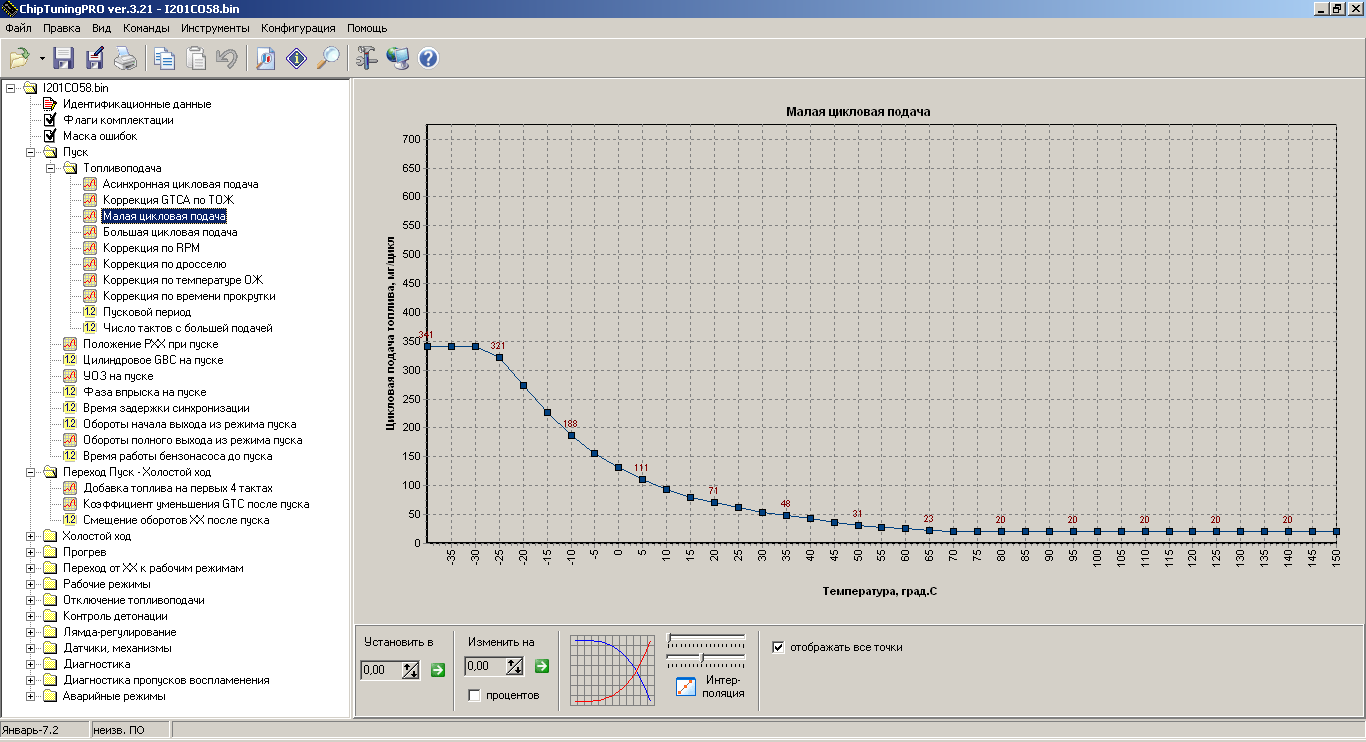
Task: Select Фаза впрыска на пуске item
Action: (145, 392)
